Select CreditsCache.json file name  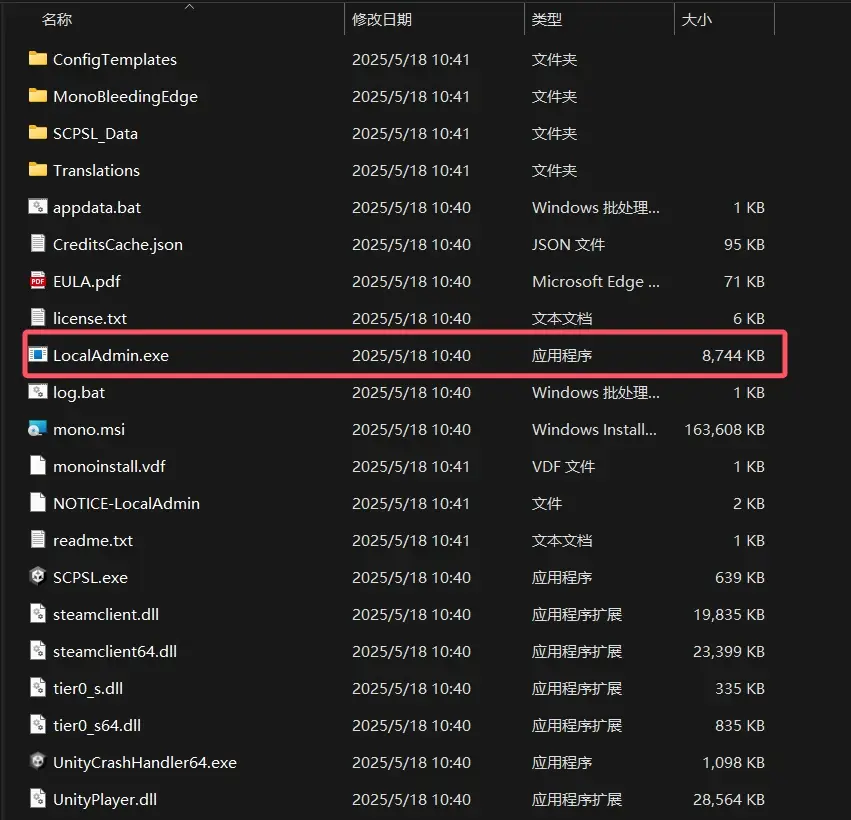pos(118,245)
